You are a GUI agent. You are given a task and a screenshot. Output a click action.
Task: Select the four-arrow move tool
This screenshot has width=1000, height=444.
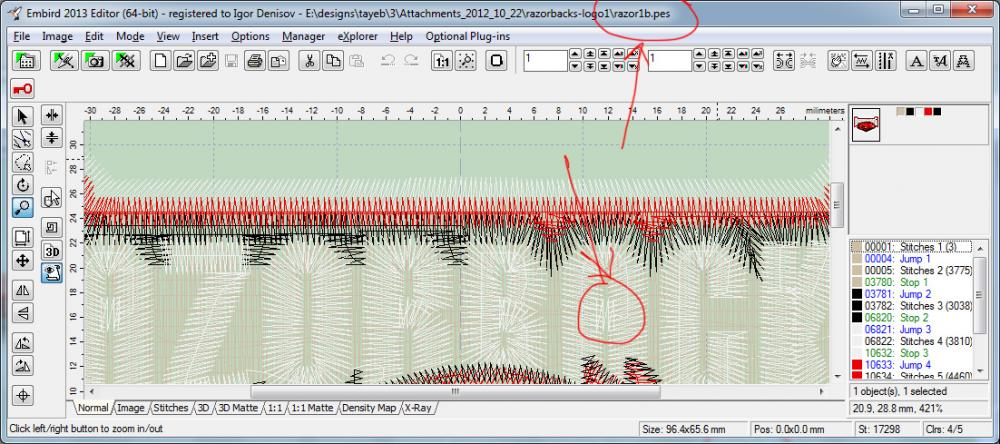[23, 260]
